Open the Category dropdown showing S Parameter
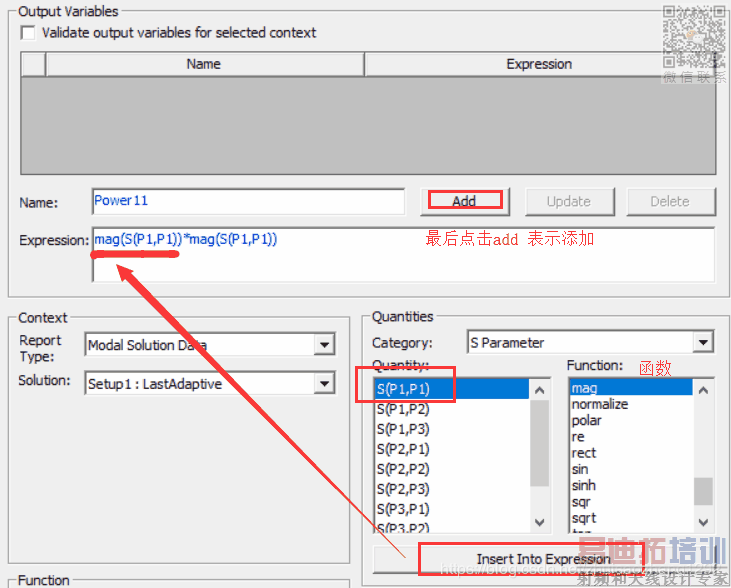 click(703, 343)
